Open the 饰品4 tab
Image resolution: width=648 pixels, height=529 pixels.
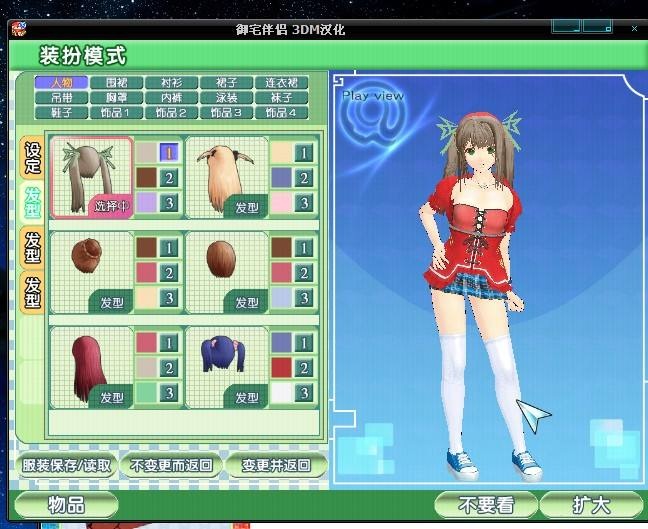pyautogui.click(x=281, y=112)
